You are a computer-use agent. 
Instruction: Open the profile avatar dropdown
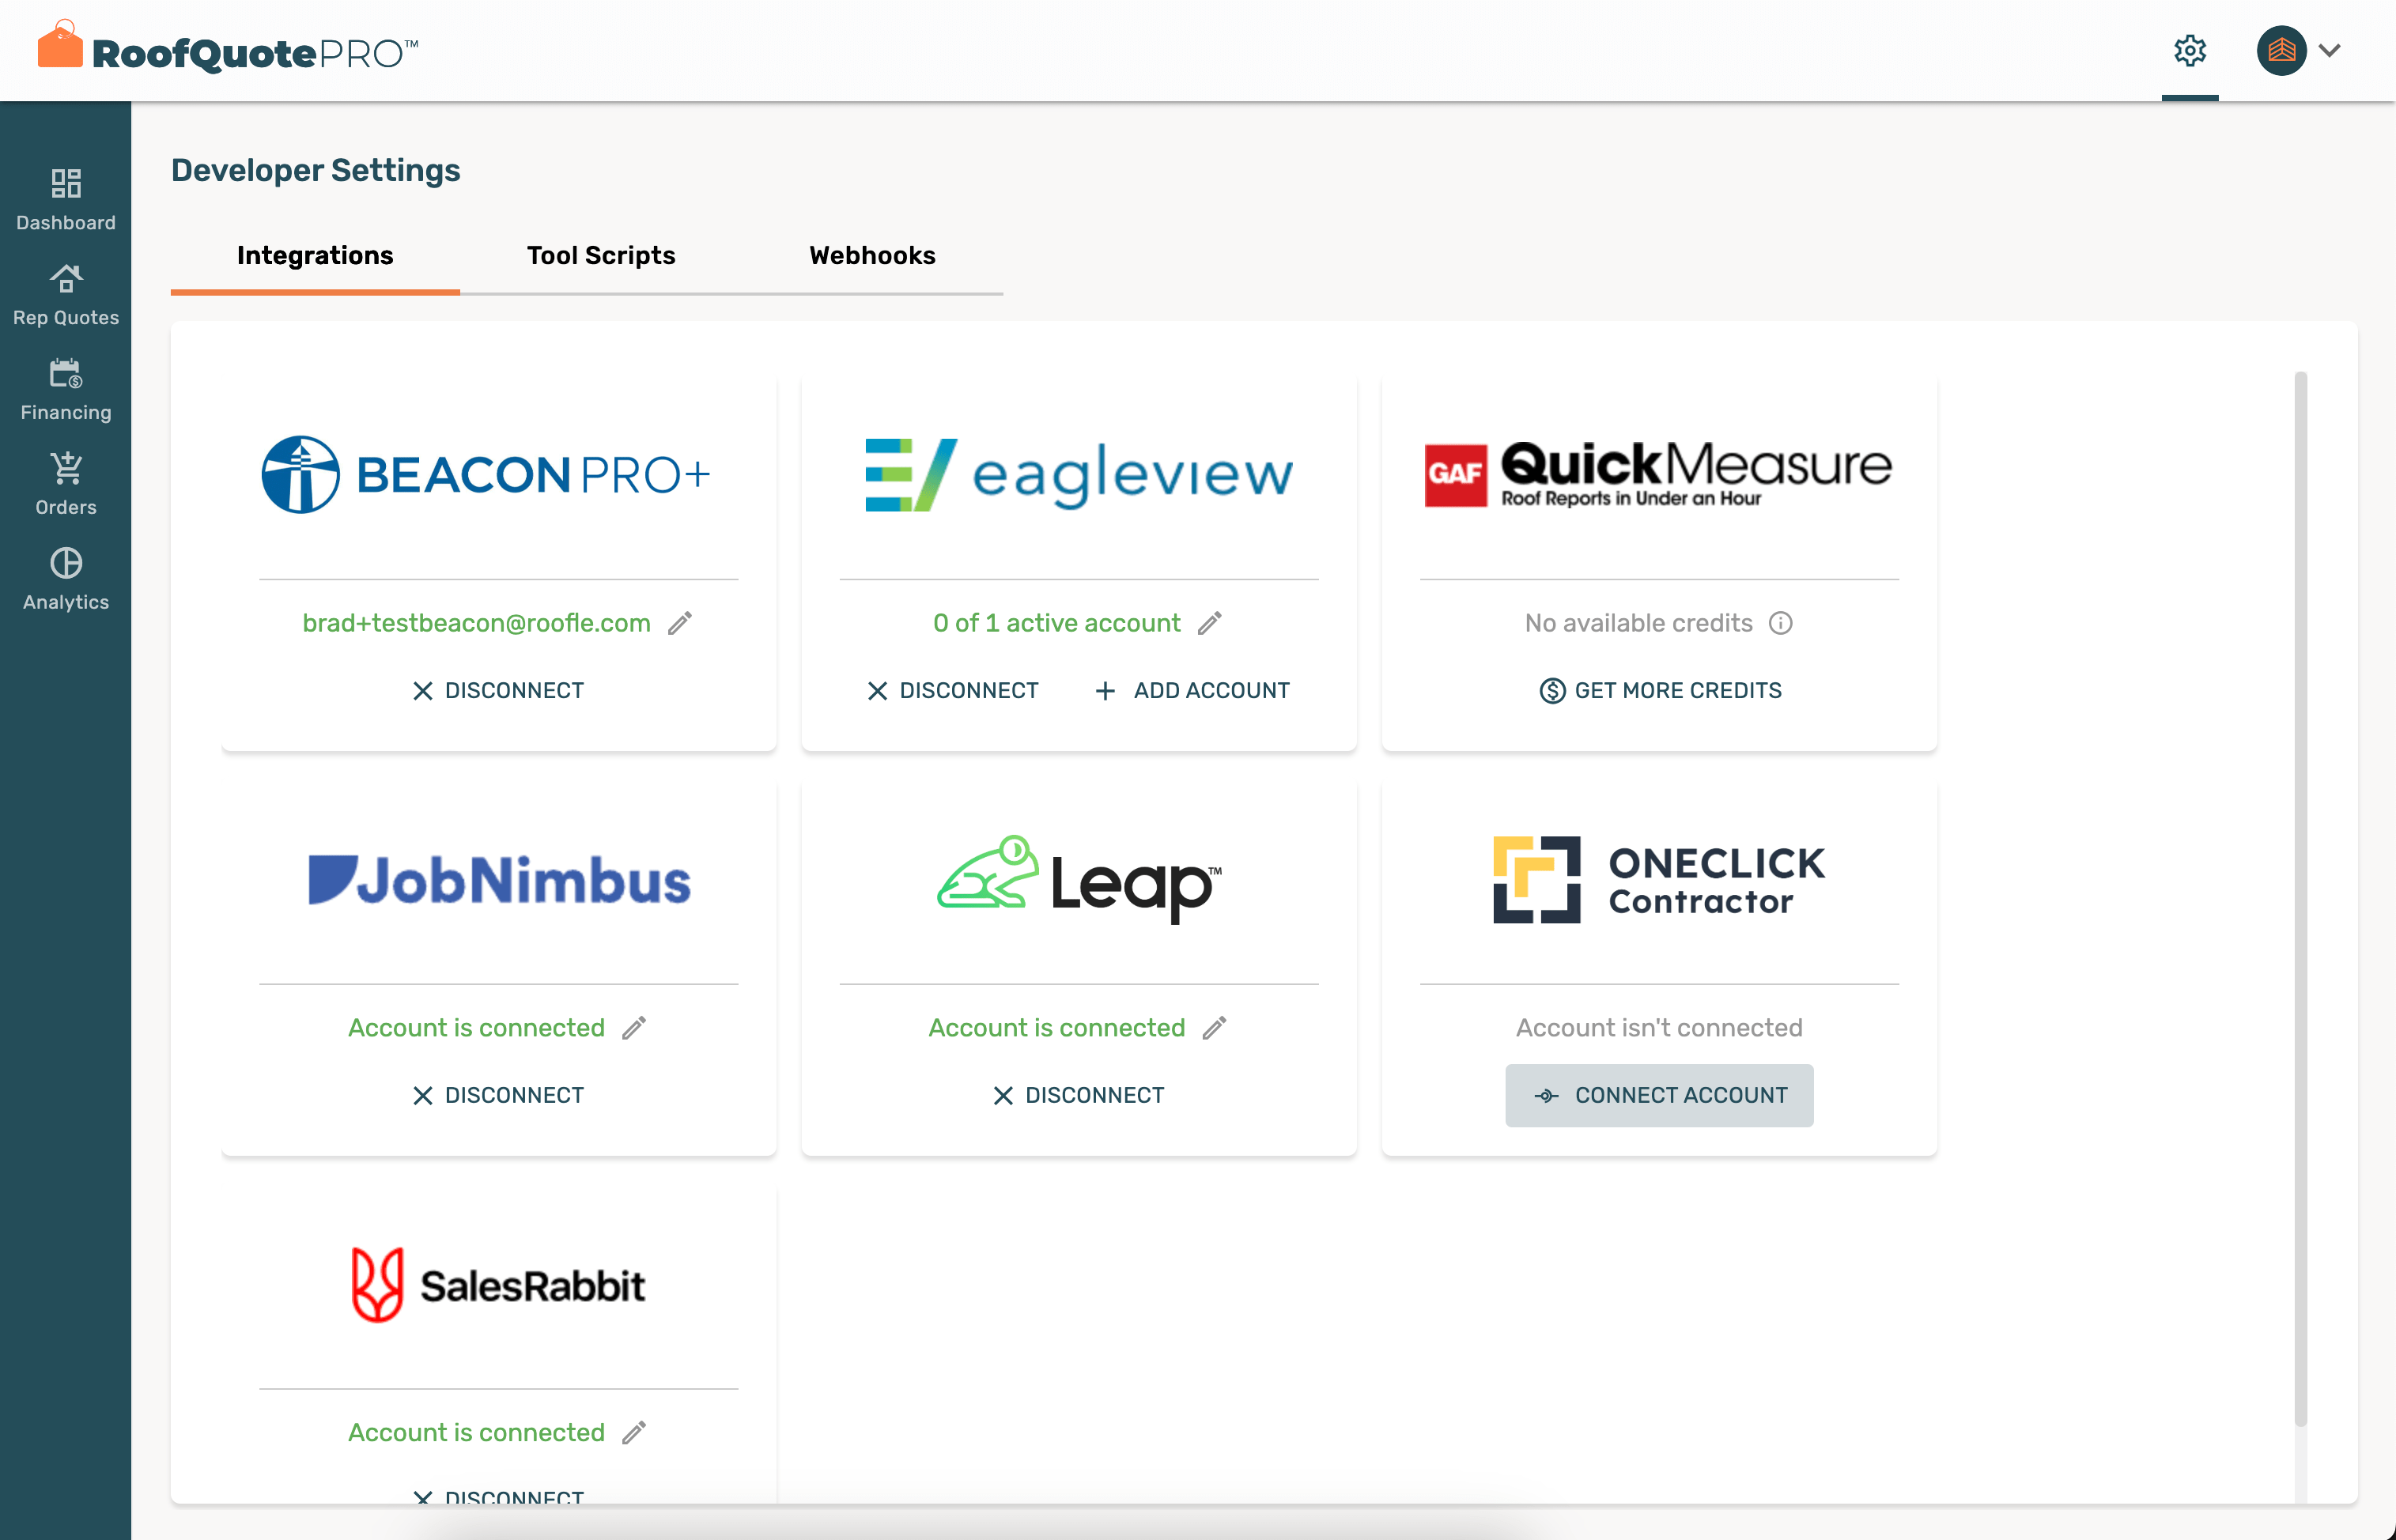click(2281, 50)
